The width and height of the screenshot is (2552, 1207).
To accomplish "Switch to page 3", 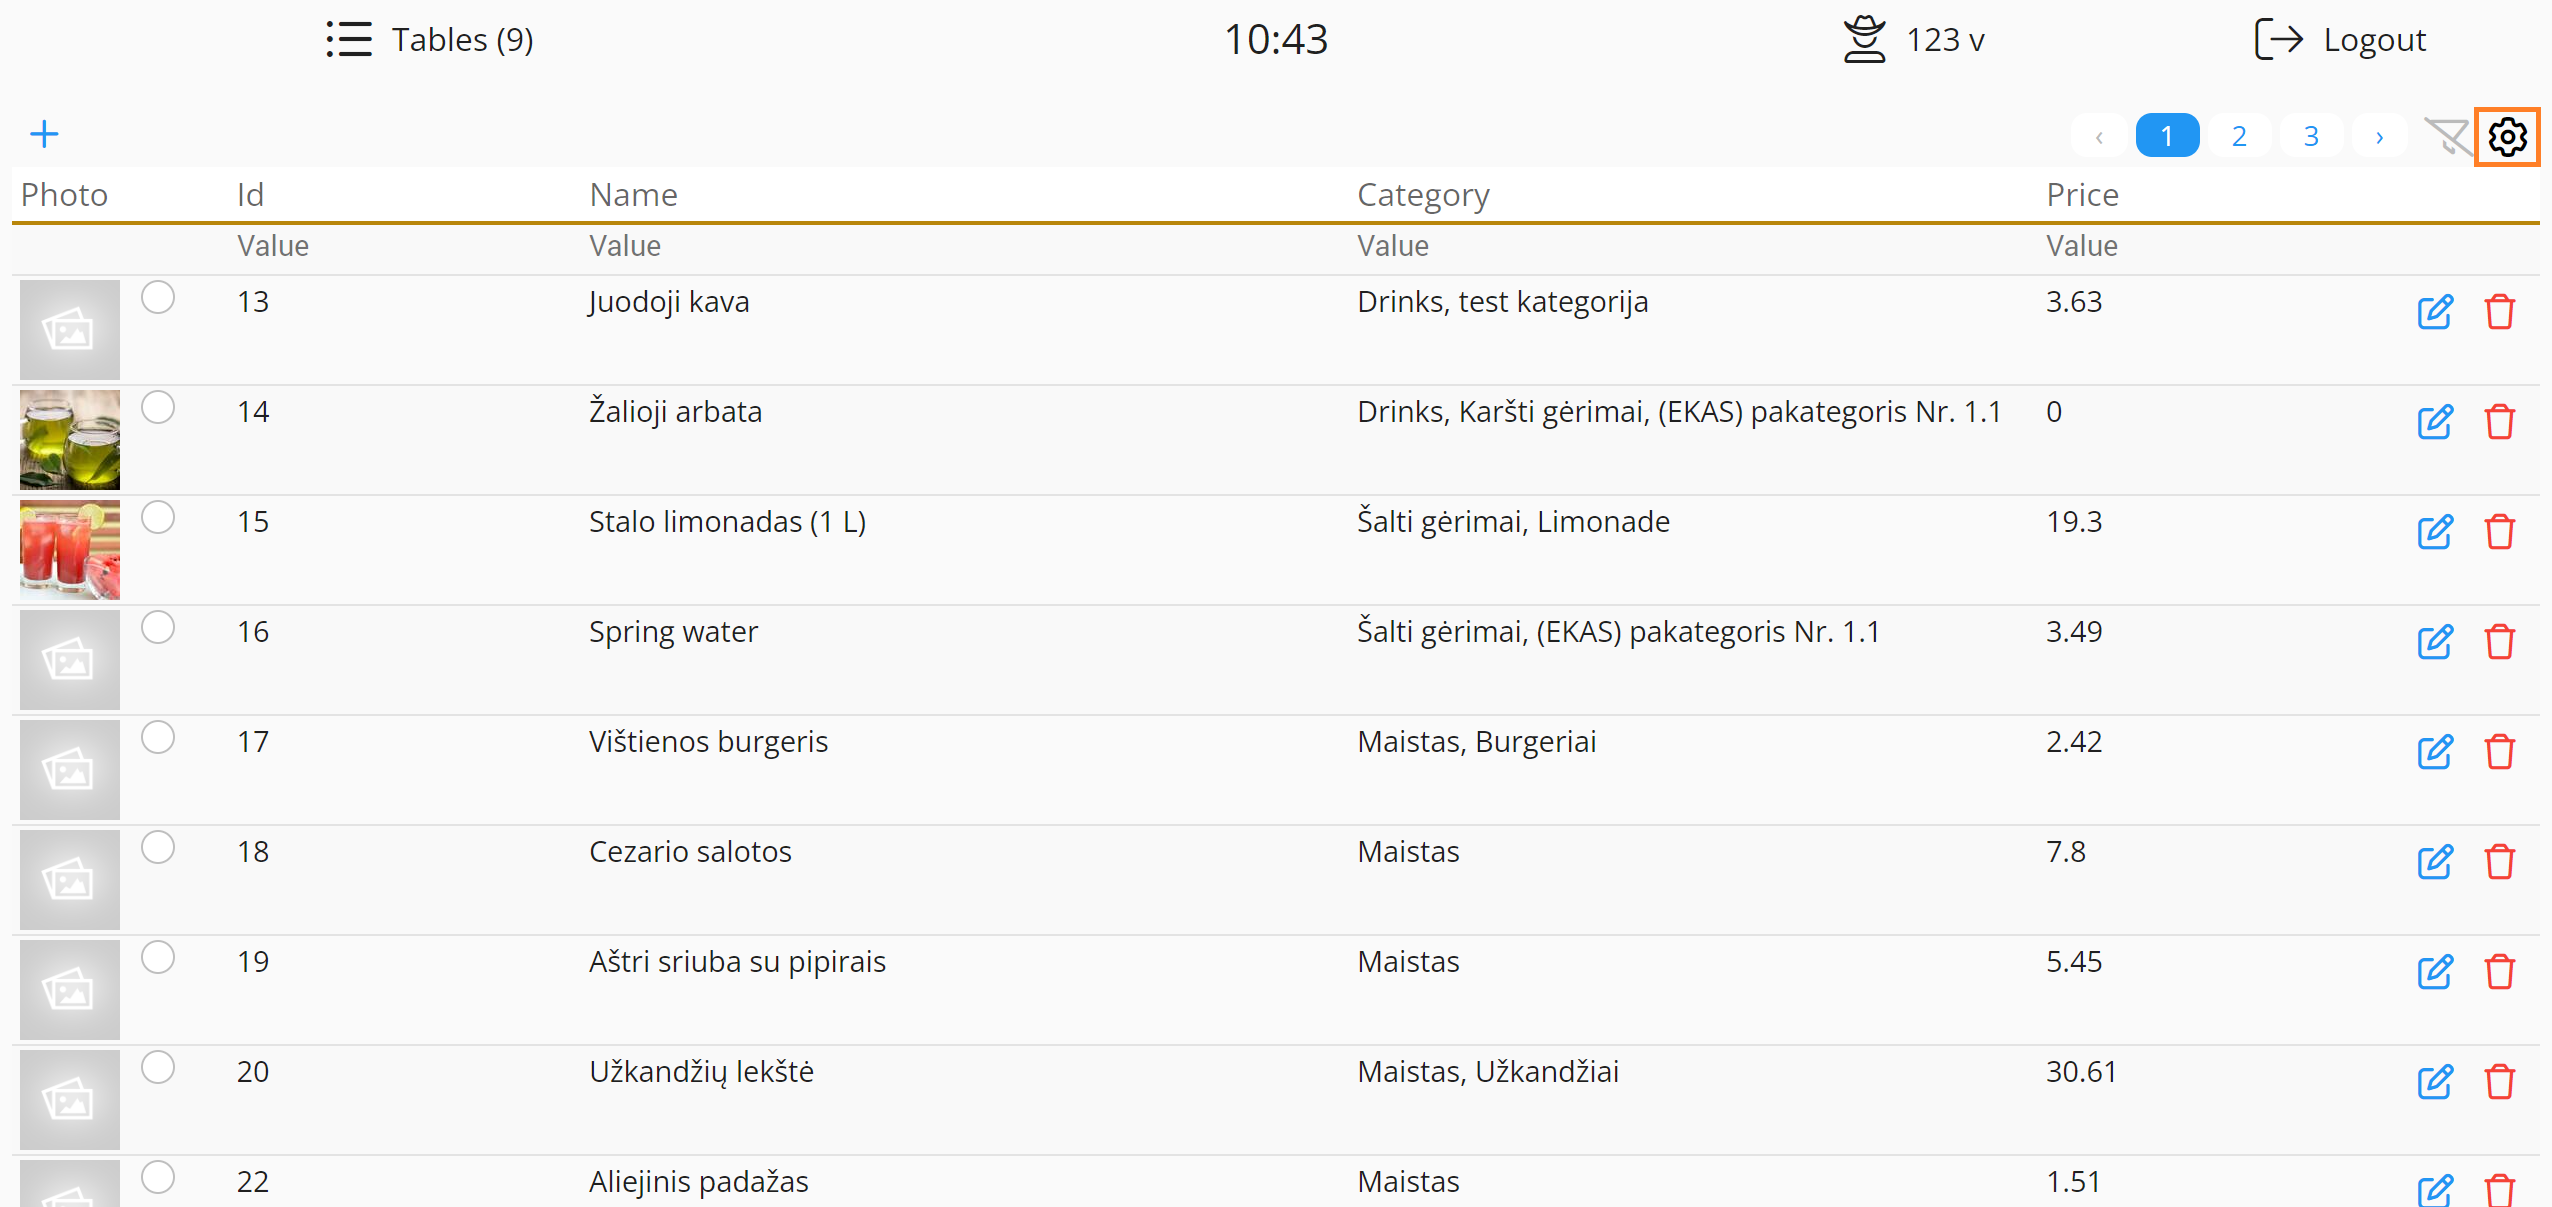I will click(2311, 137).
